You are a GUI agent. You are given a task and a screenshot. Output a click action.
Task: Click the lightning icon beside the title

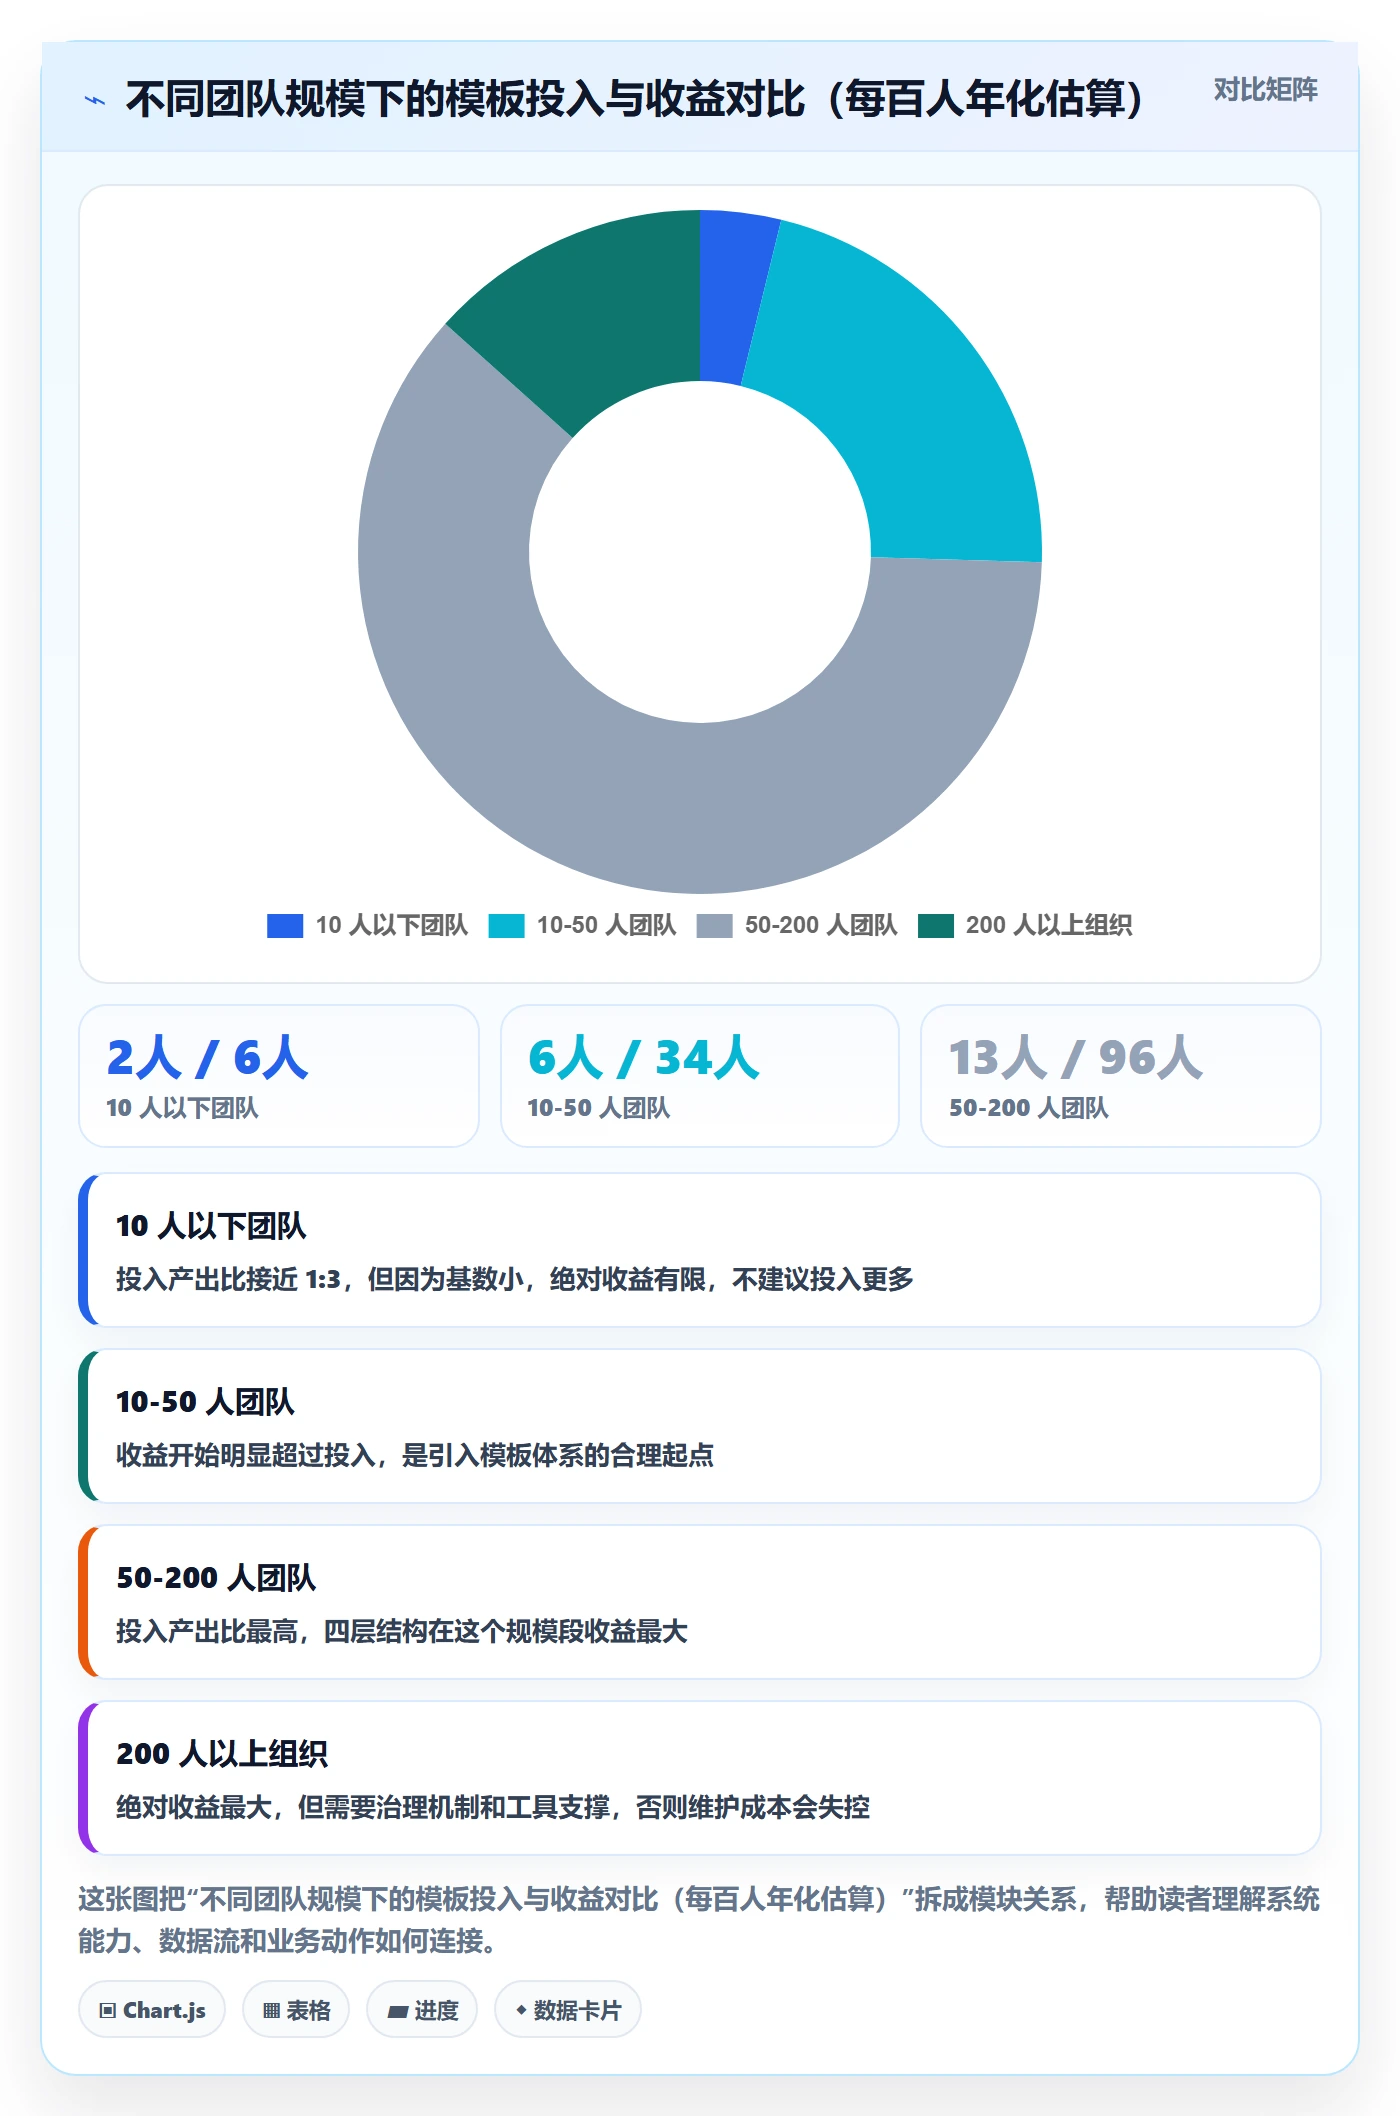click(x=95, y=100)
